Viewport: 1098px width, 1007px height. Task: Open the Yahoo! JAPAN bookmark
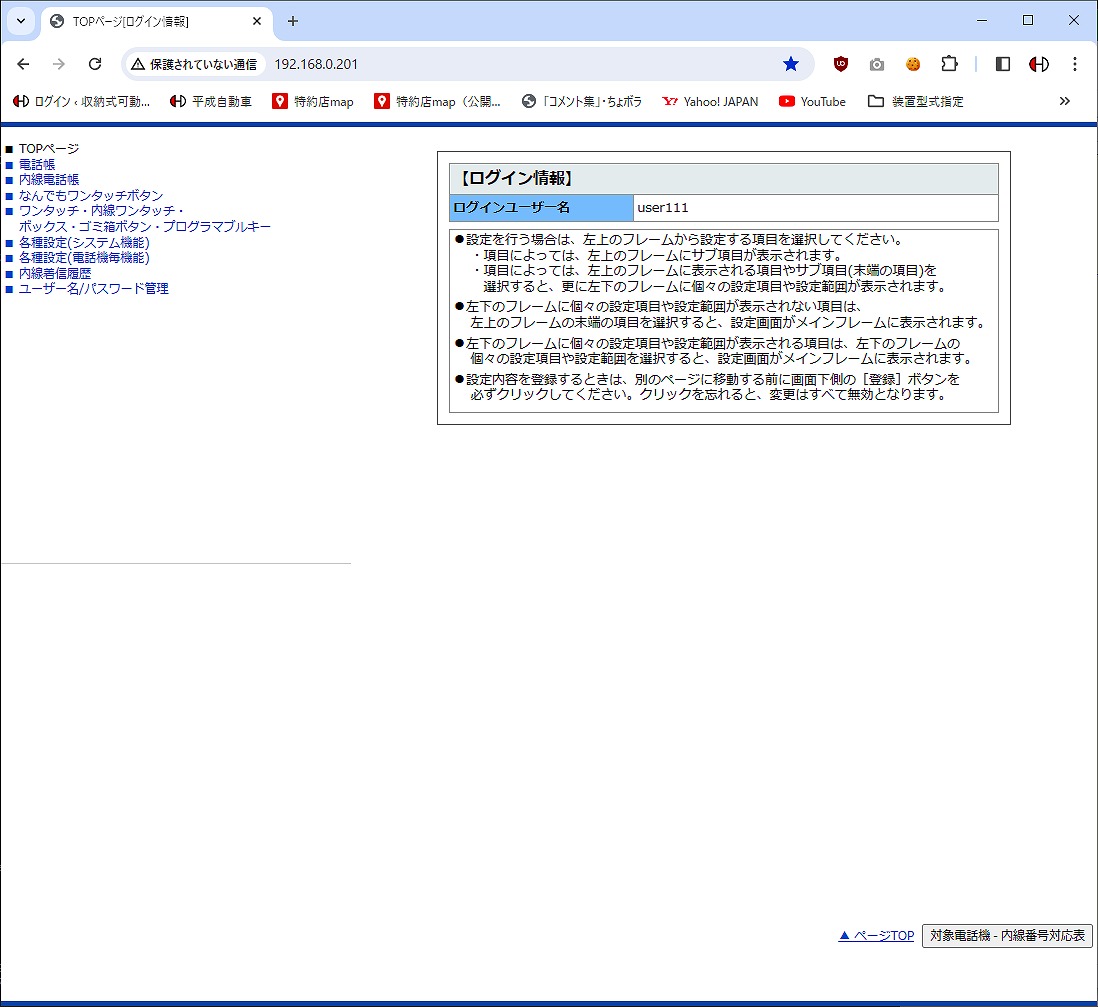click(x=710, y=101)
